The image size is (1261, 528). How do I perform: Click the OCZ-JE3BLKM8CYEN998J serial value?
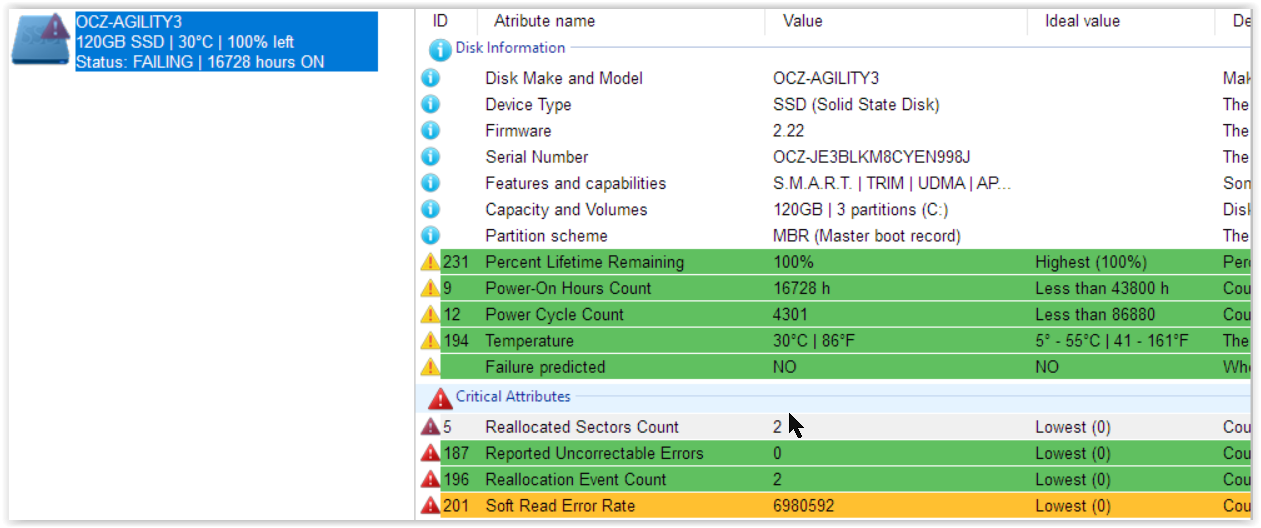(x=872, y=157)
